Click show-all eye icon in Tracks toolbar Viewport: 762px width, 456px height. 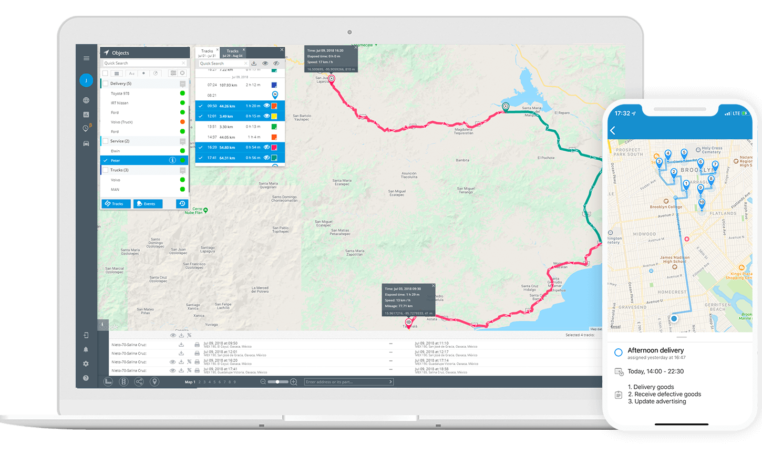(x=265, y=63)
